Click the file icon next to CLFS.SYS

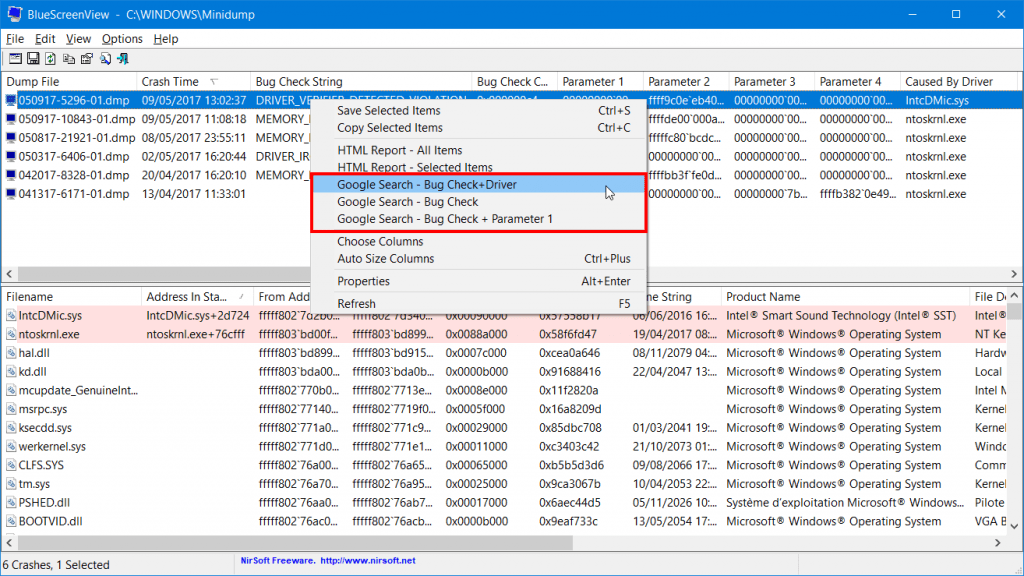[x=11, y=466]
